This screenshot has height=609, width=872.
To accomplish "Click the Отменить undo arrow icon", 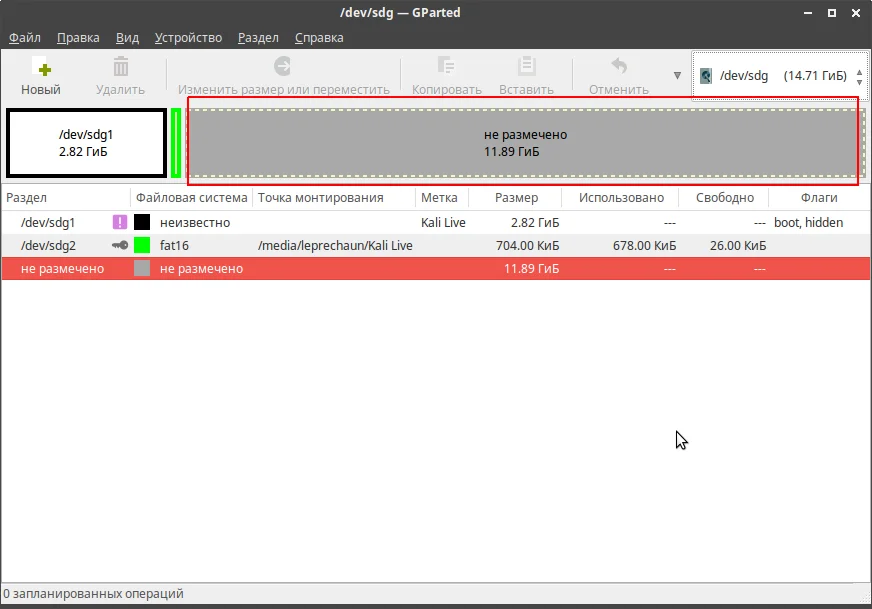I will click(619, 66).
